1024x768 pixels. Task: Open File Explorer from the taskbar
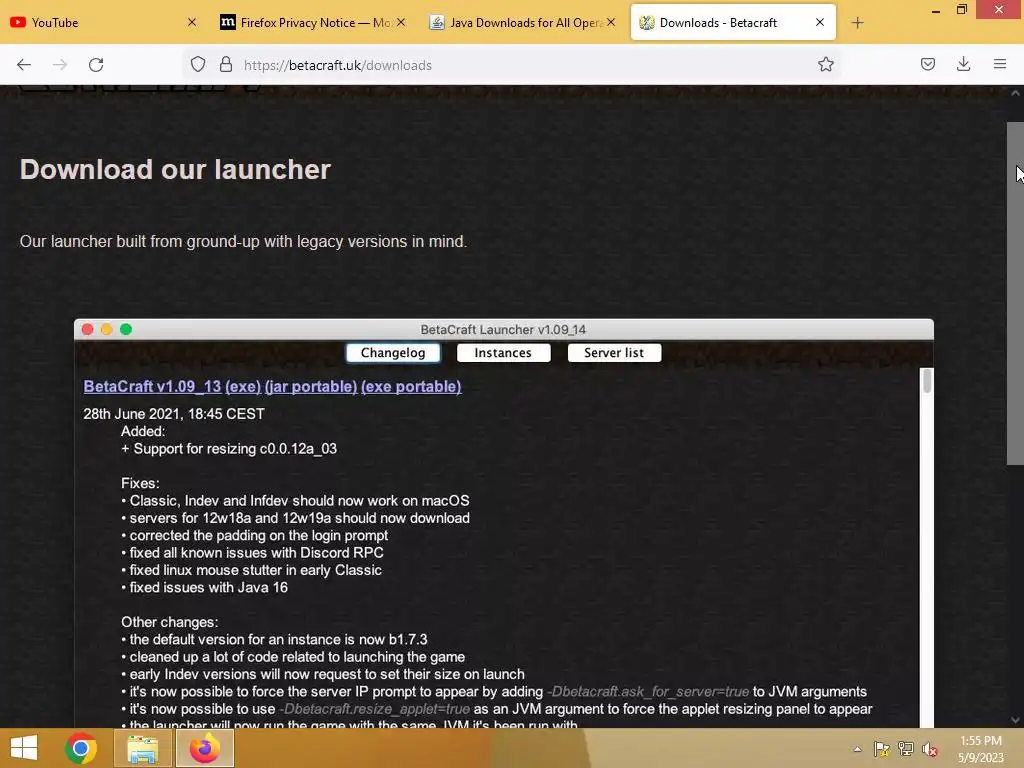point(142,748)
